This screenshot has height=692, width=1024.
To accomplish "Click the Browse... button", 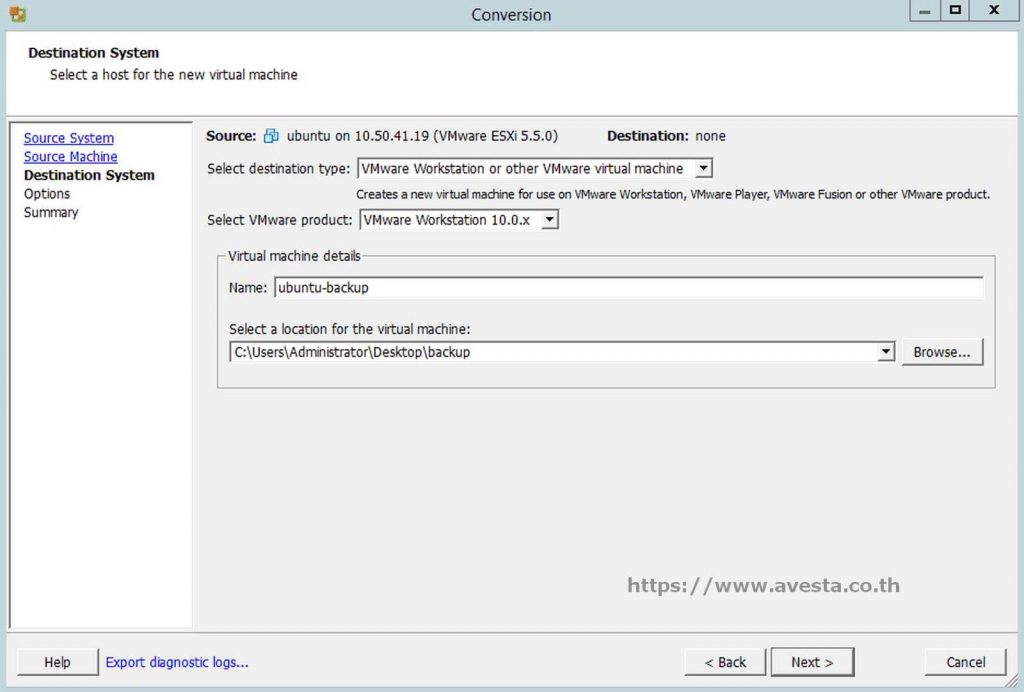I will 942,353.
